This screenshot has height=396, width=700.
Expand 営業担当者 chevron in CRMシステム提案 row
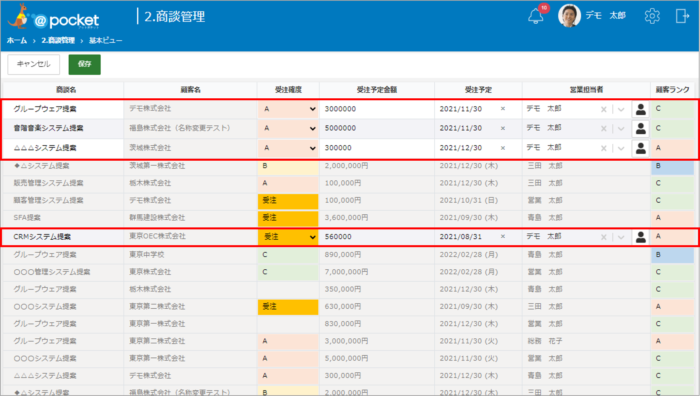tap(621, 238)
